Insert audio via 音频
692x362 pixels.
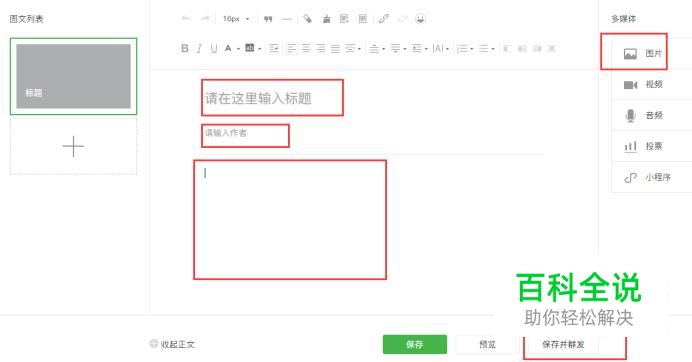click(x=643, y=115)
